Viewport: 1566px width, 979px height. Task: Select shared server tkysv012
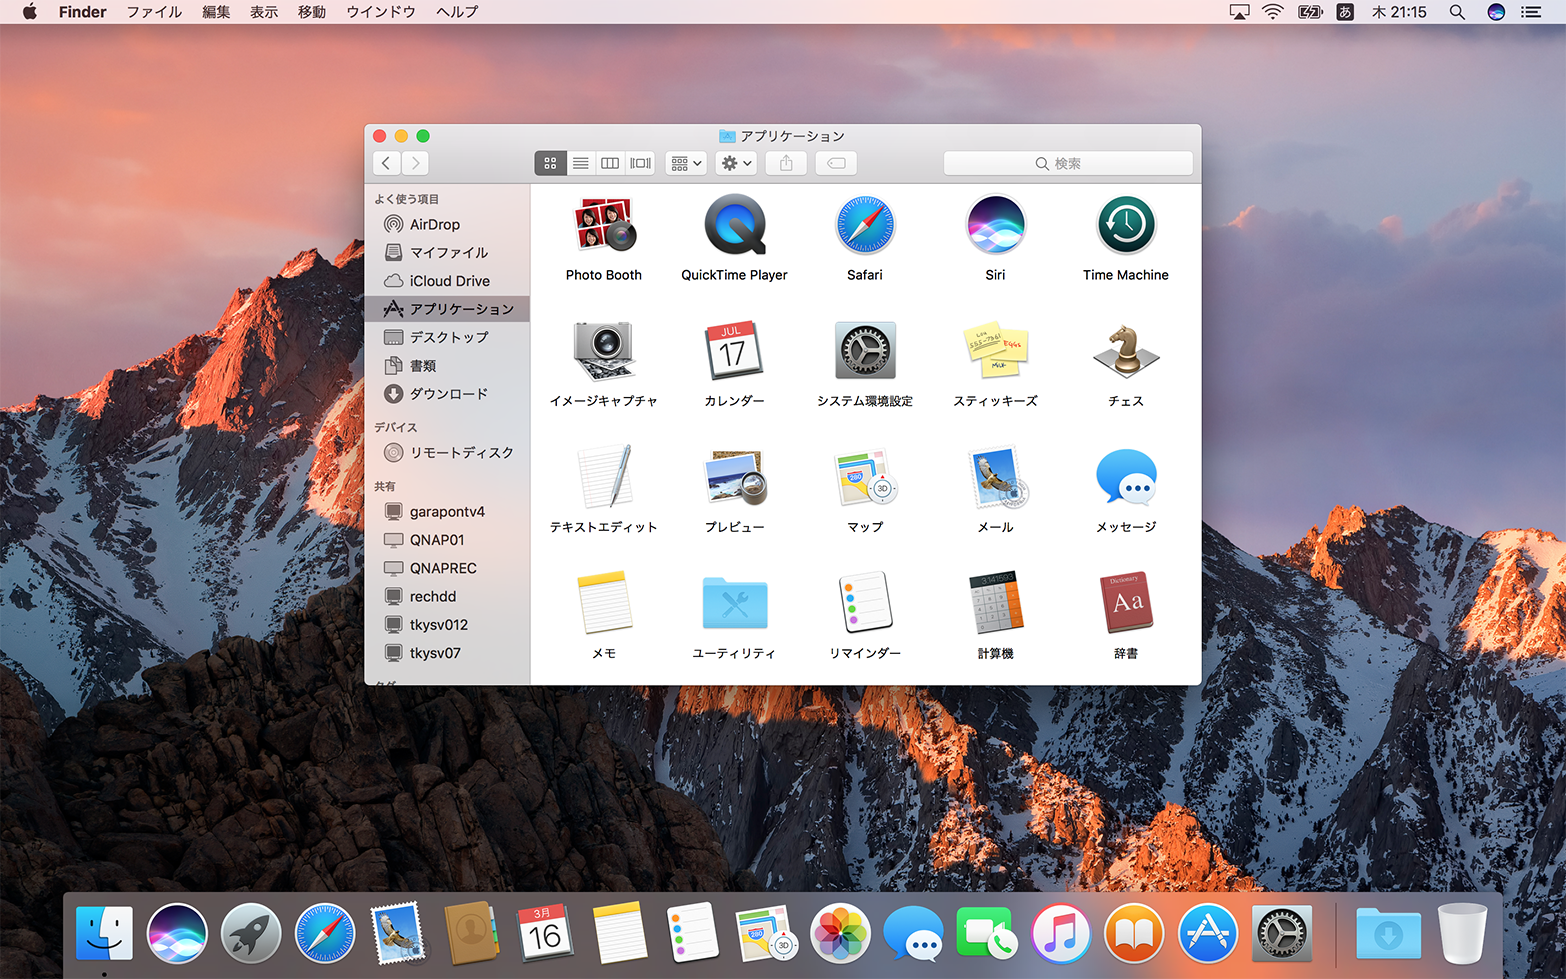(447, 625)
